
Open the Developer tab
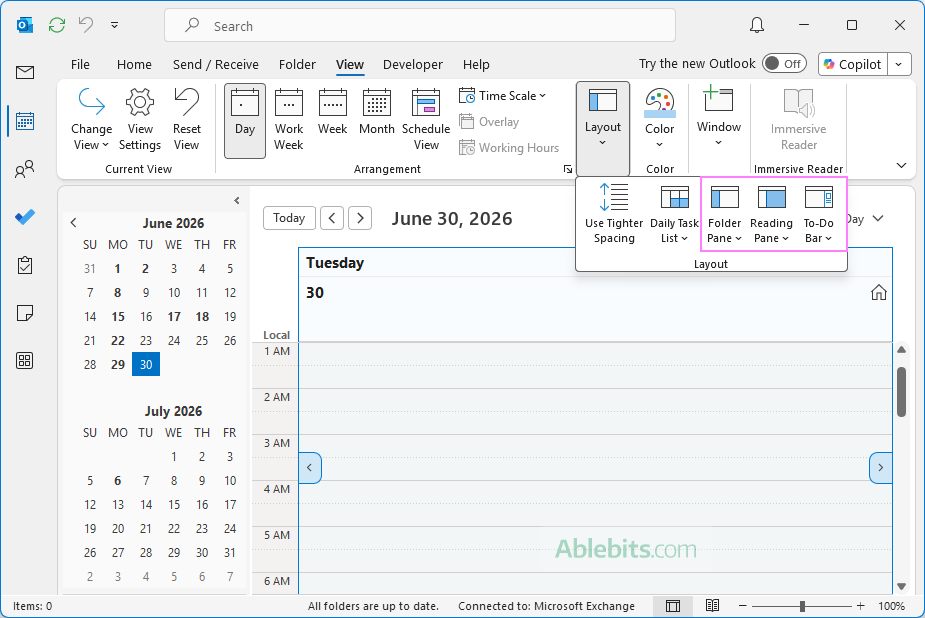point(412,64)
